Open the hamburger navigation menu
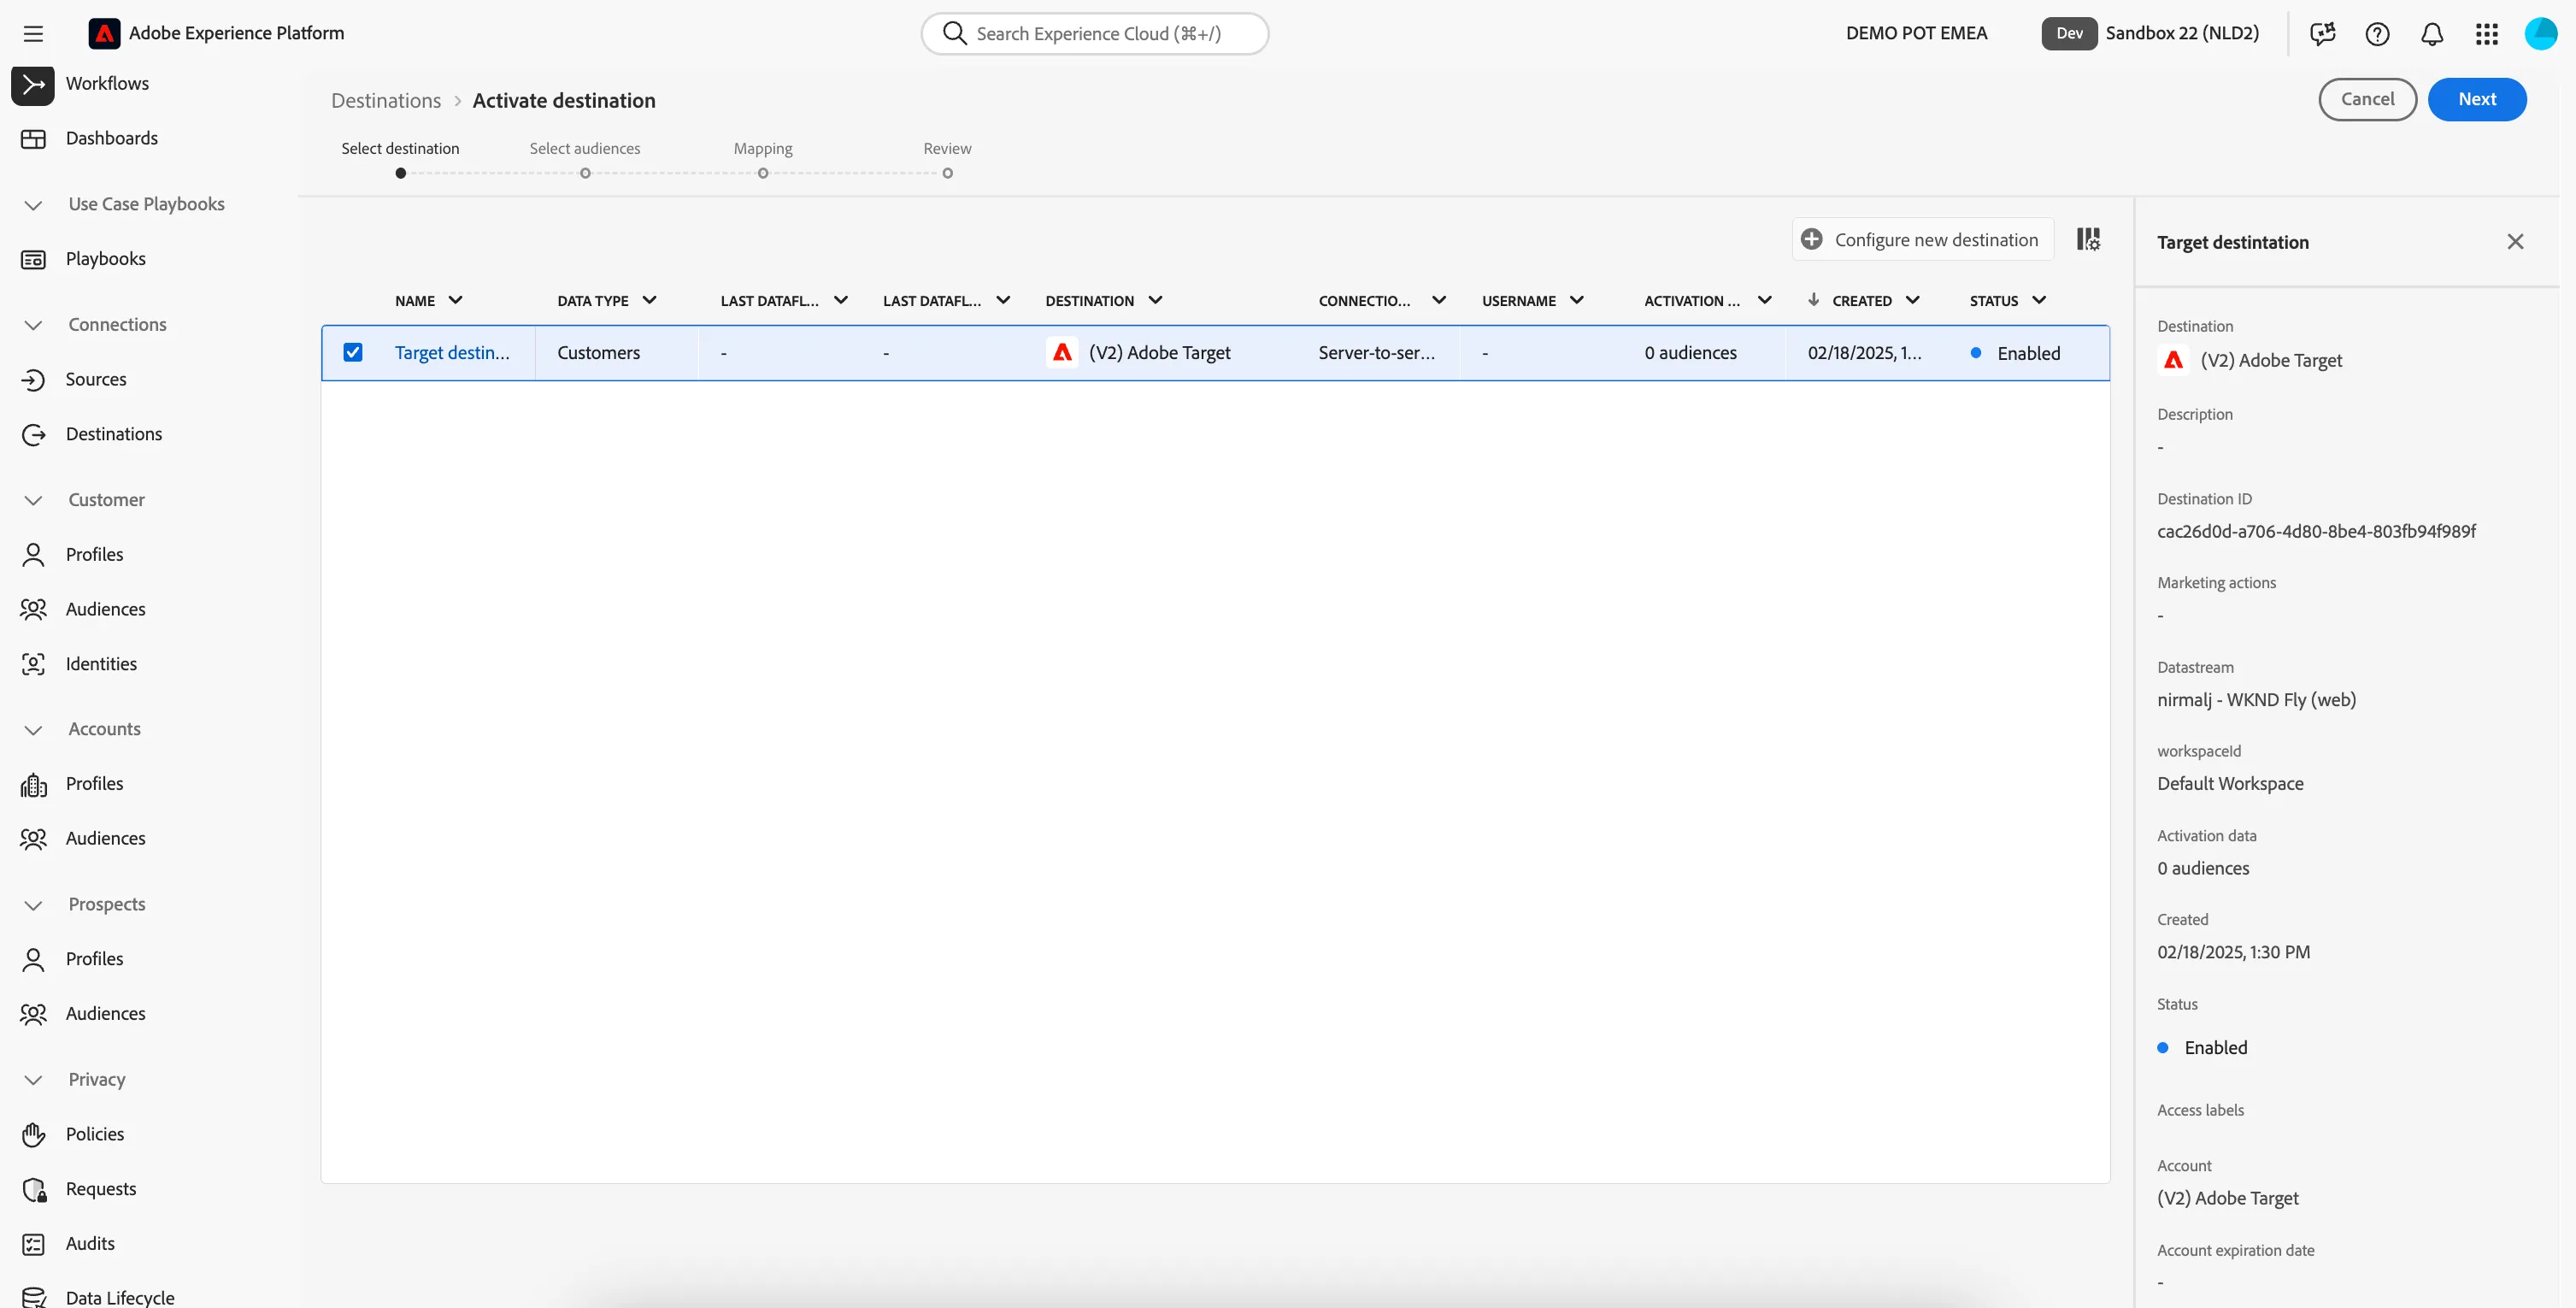The width and height of the screenshot is (2576, 1308). pos(33,34)
